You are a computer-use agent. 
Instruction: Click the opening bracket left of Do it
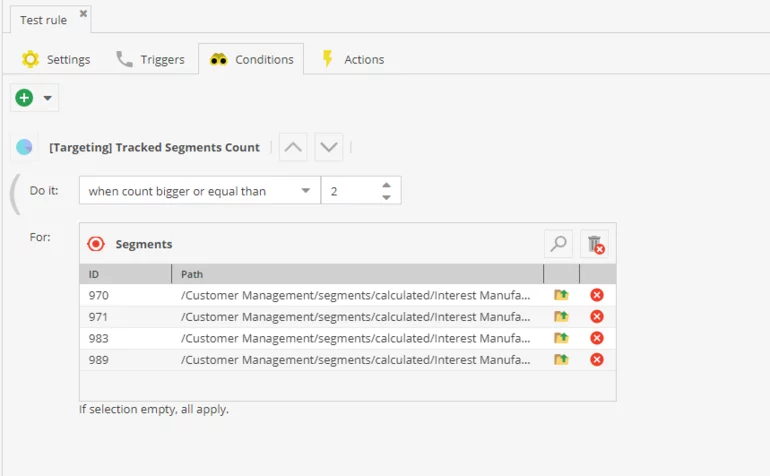tap(15, 195)
